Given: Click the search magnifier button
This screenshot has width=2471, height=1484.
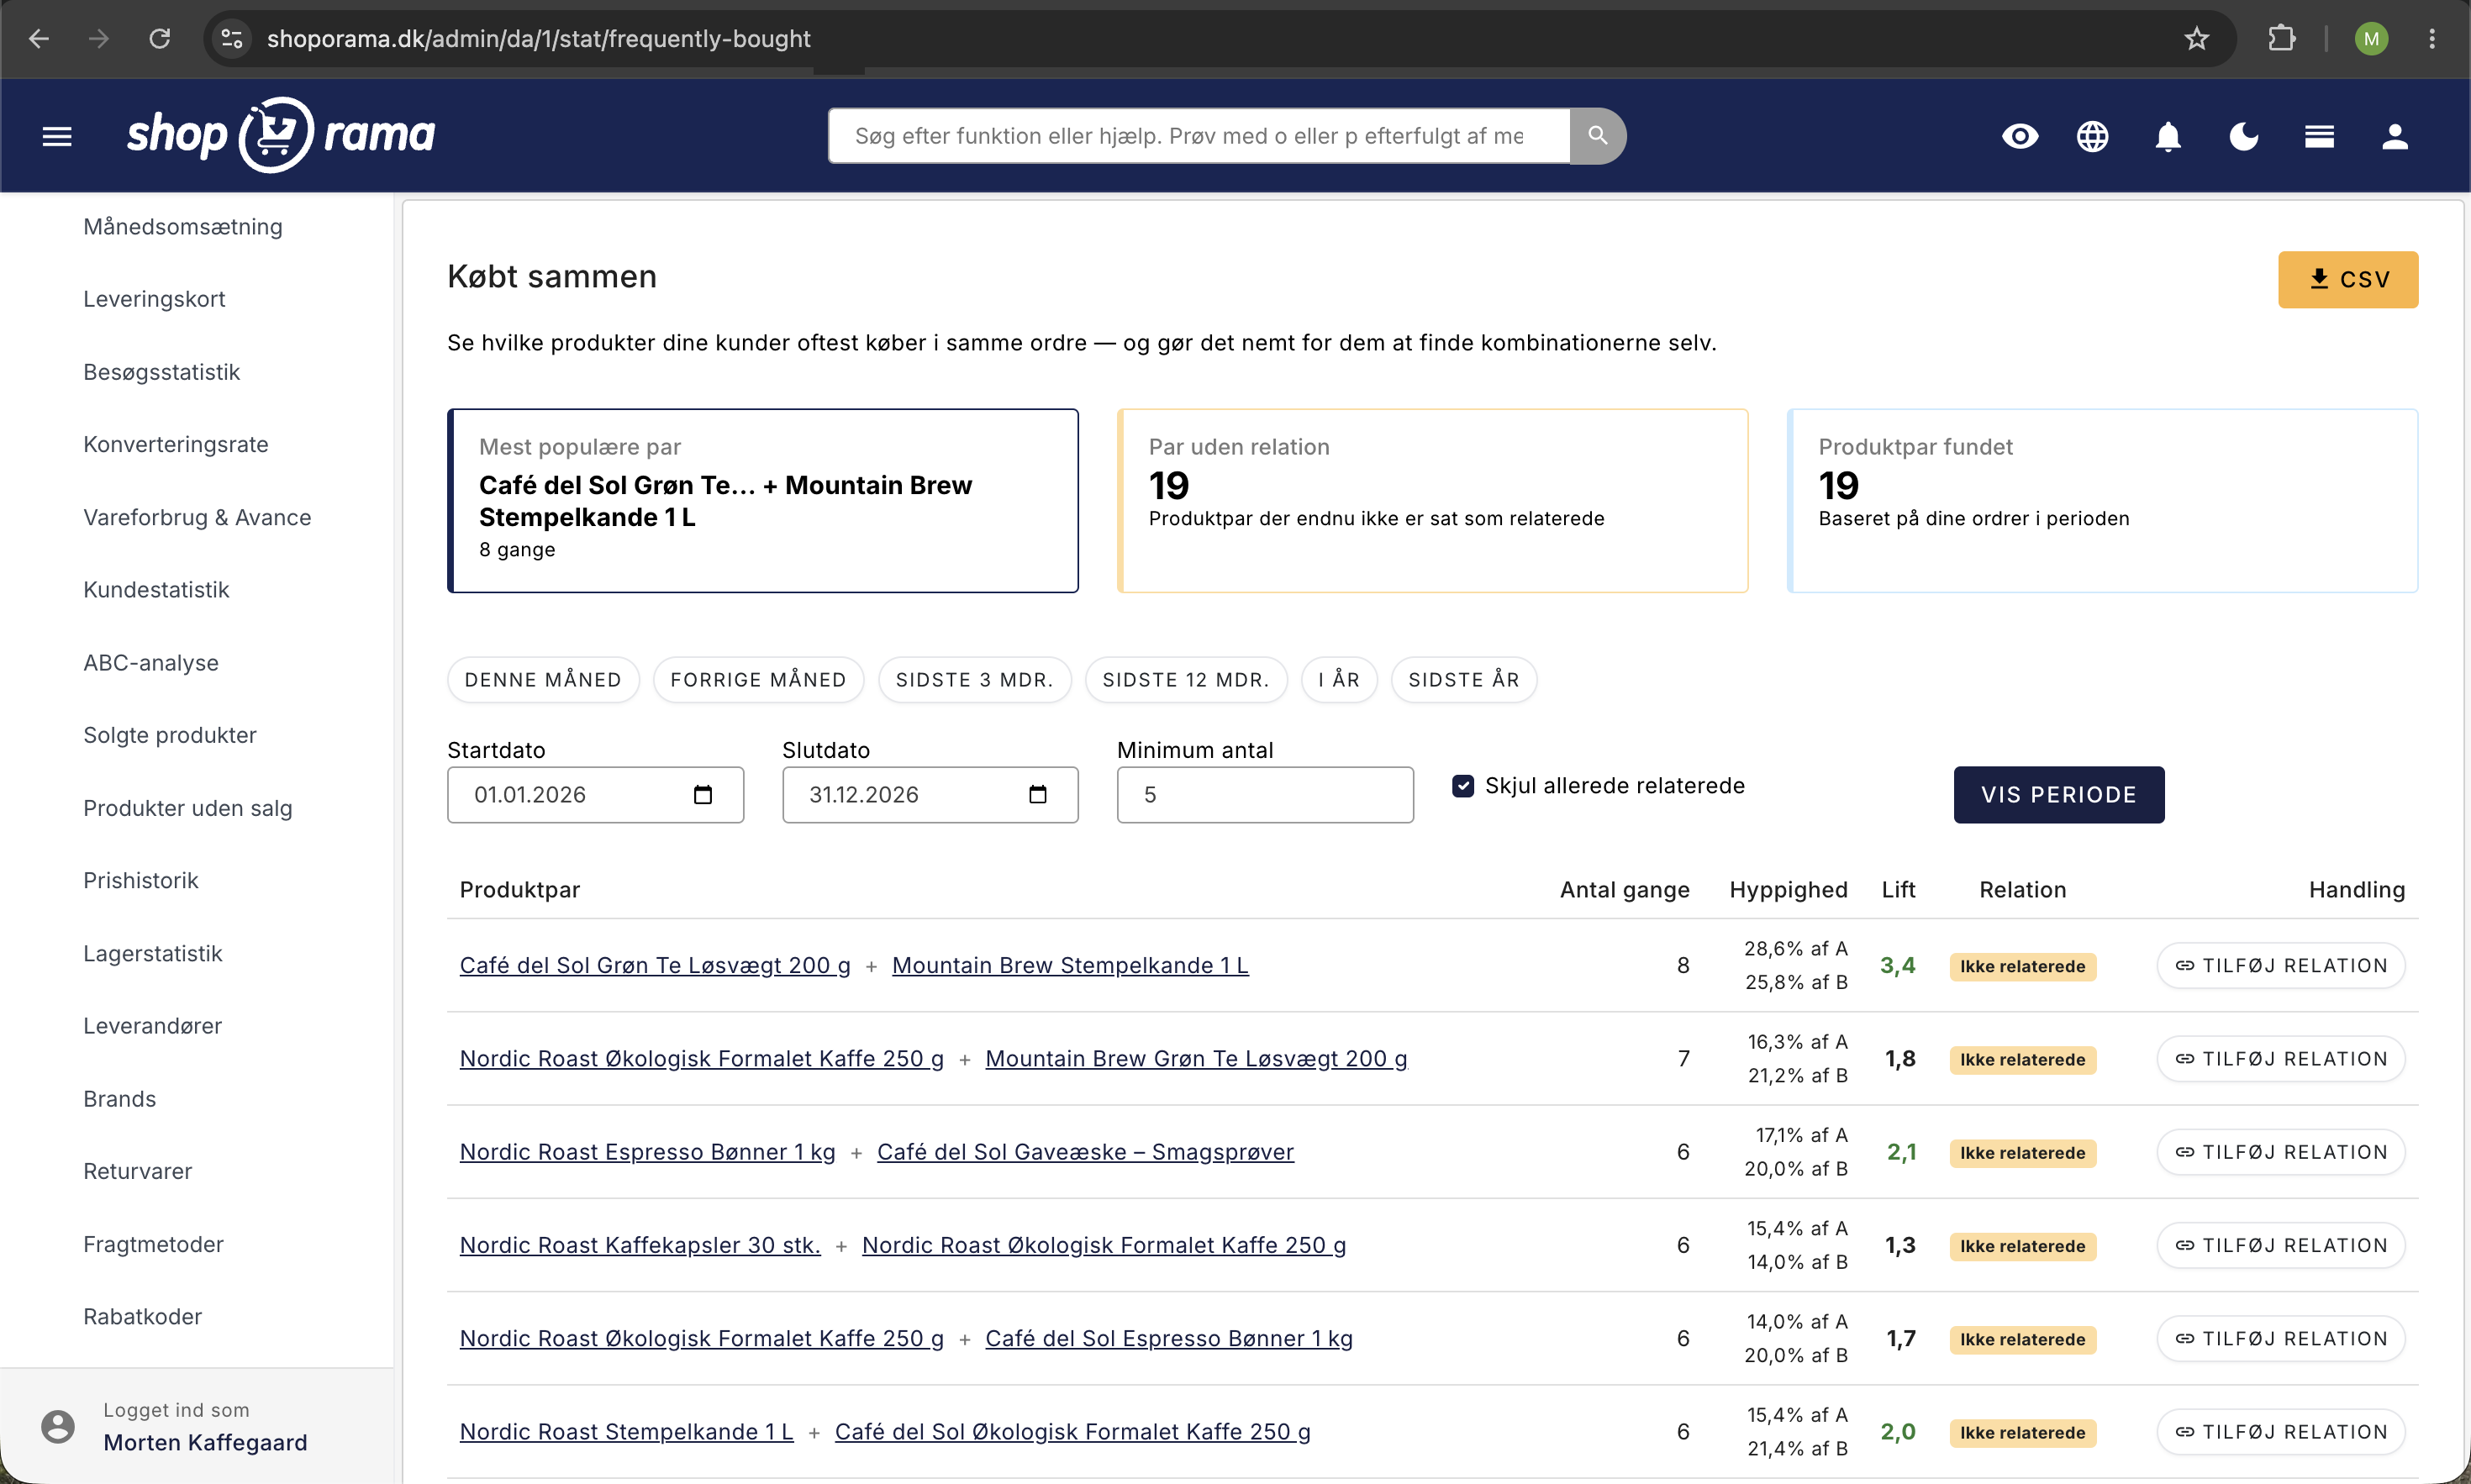Looking at the screenshot, I should pos(1597,136).
